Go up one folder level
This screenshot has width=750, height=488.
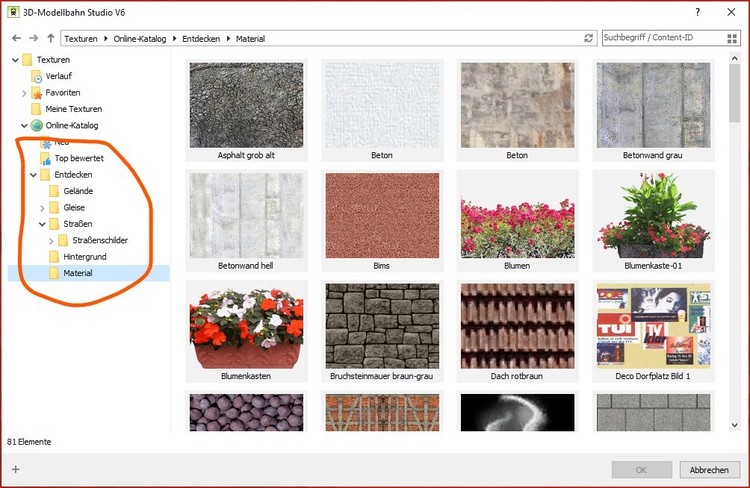(51, 38)
